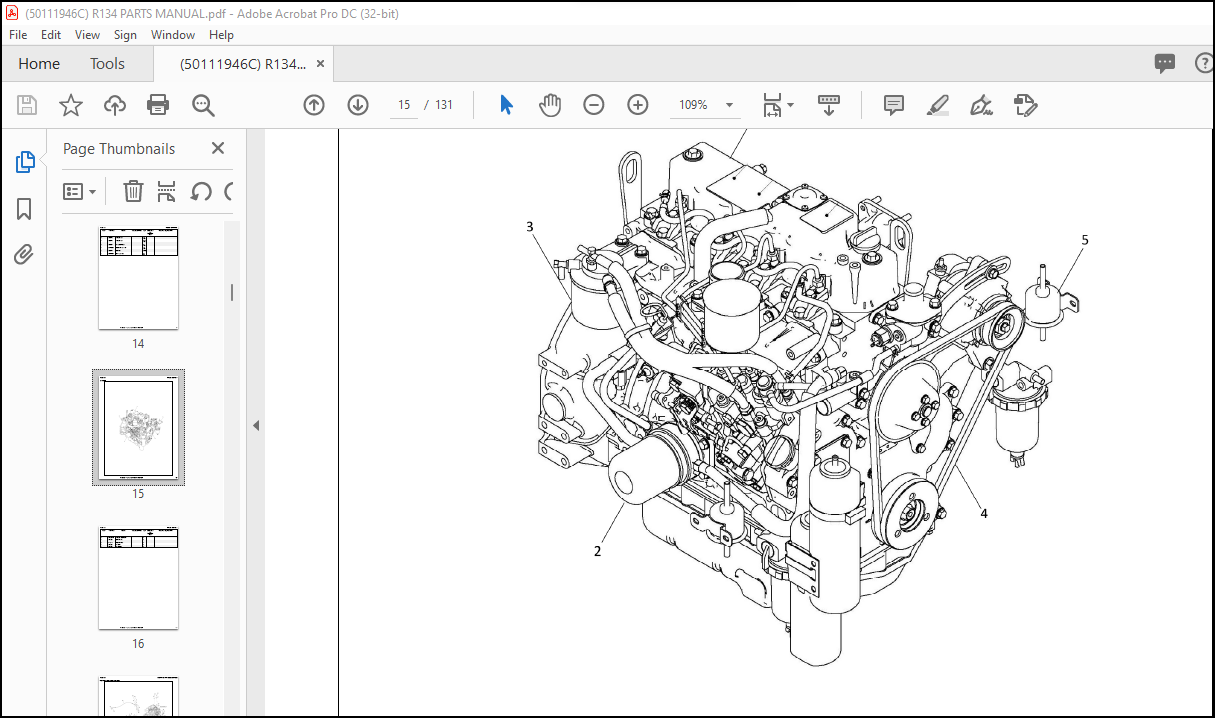Print the document using the printer icon

[158, 105]
